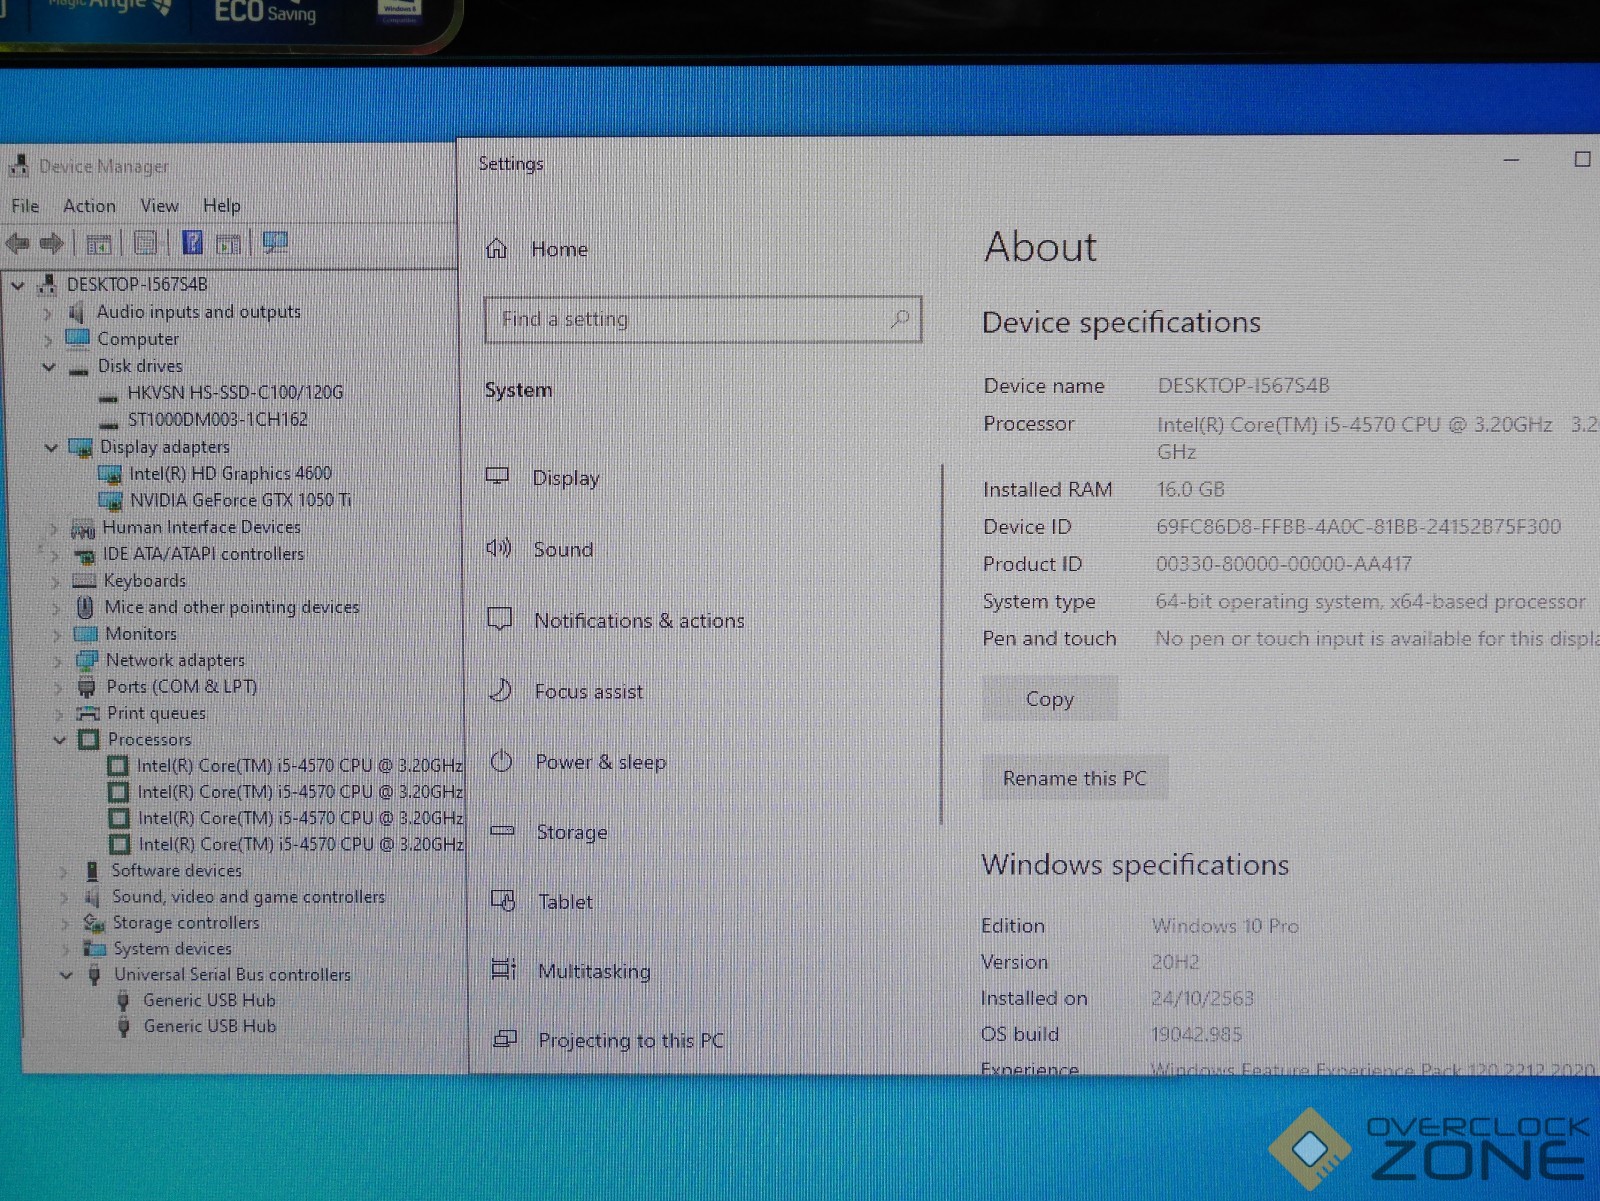Click the Power & sleep icon
1600x1201 pixels.
[x=501, y=761]
